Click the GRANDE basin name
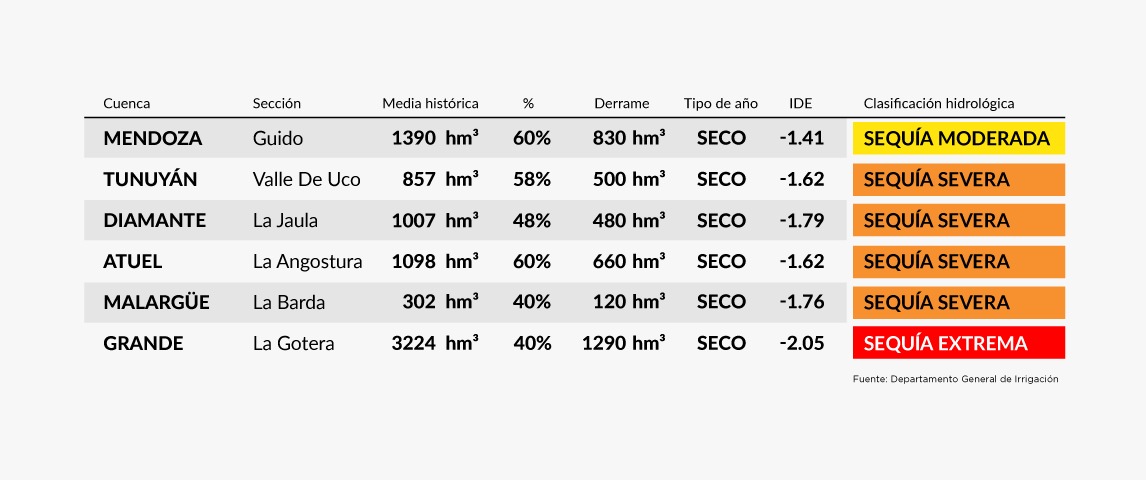Viewport: 1146px width, 480px height. click(143, 343)
